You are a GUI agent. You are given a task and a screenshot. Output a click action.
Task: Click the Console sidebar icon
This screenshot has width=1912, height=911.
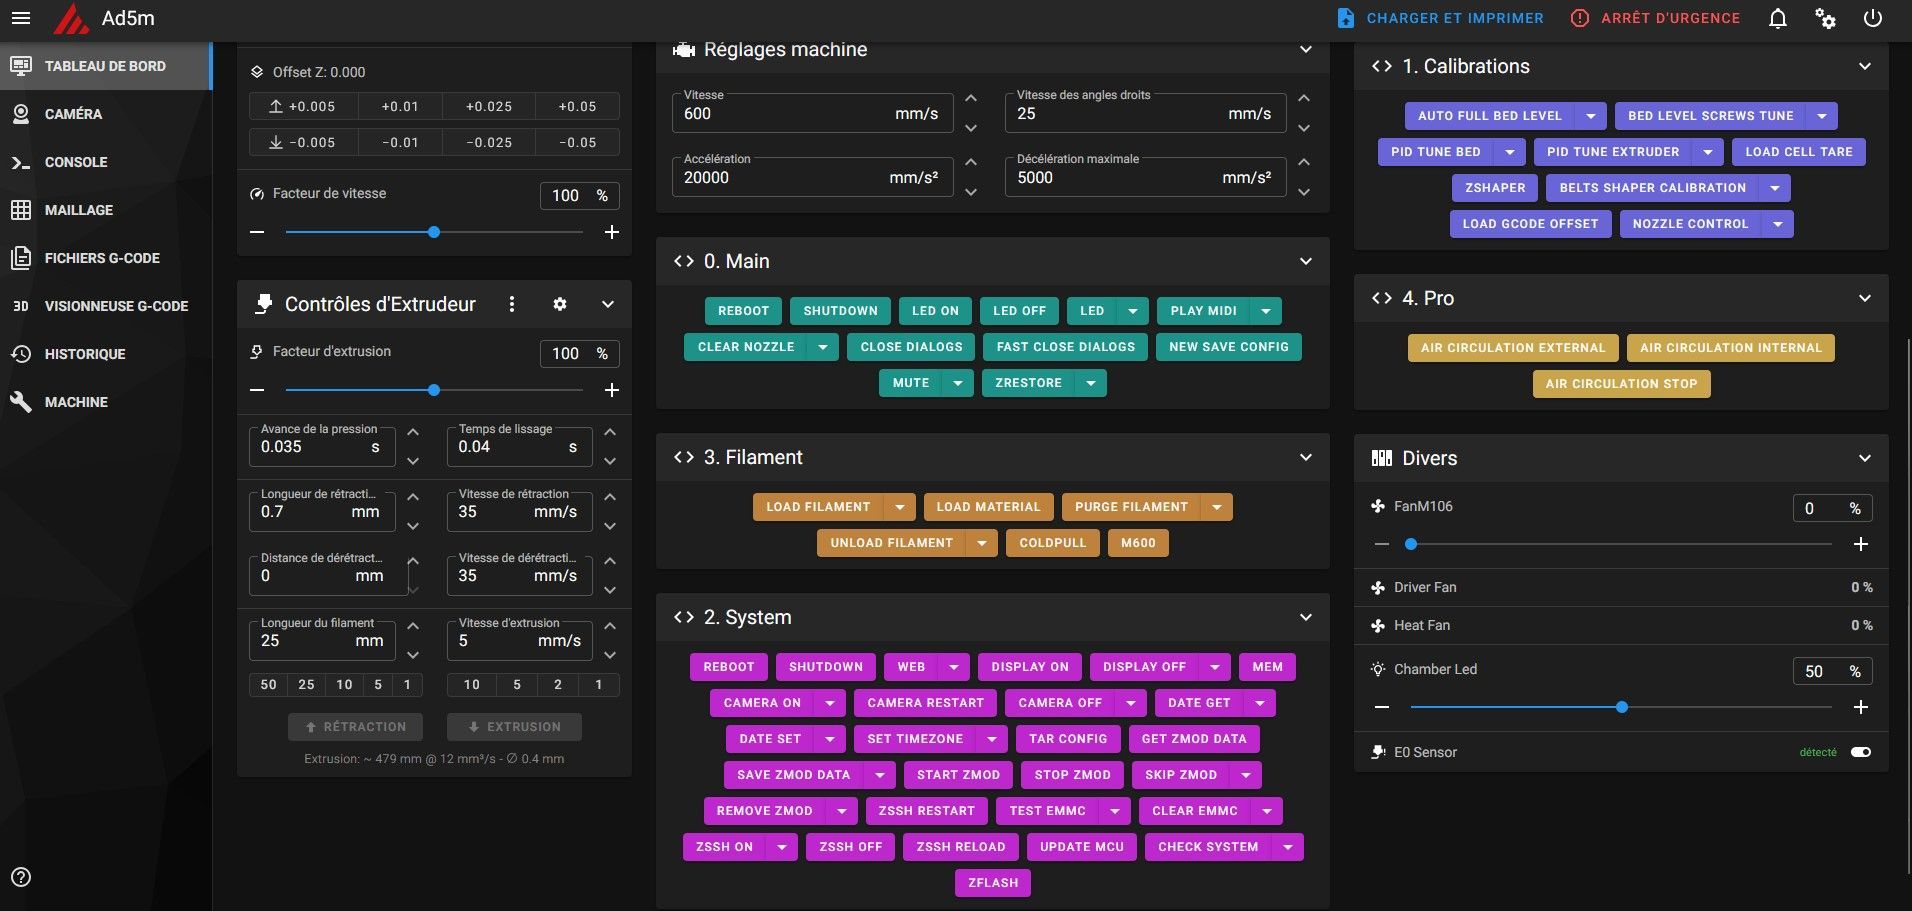(21, 162)
